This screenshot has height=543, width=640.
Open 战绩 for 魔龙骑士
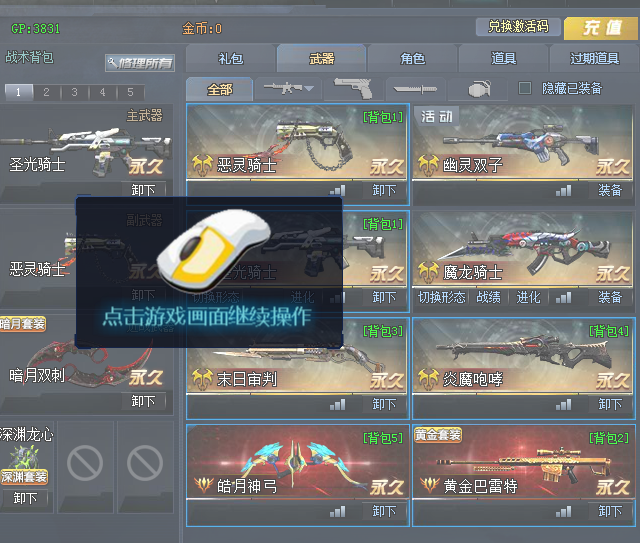[488, 297]
